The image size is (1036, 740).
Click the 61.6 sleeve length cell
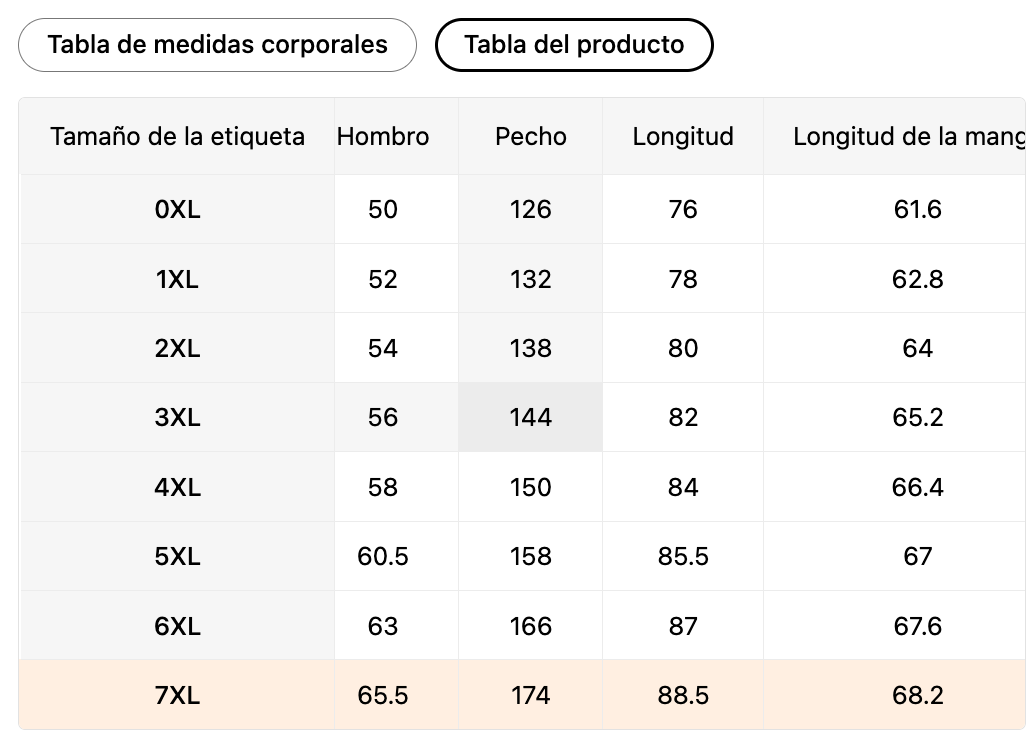coord(917,209)
